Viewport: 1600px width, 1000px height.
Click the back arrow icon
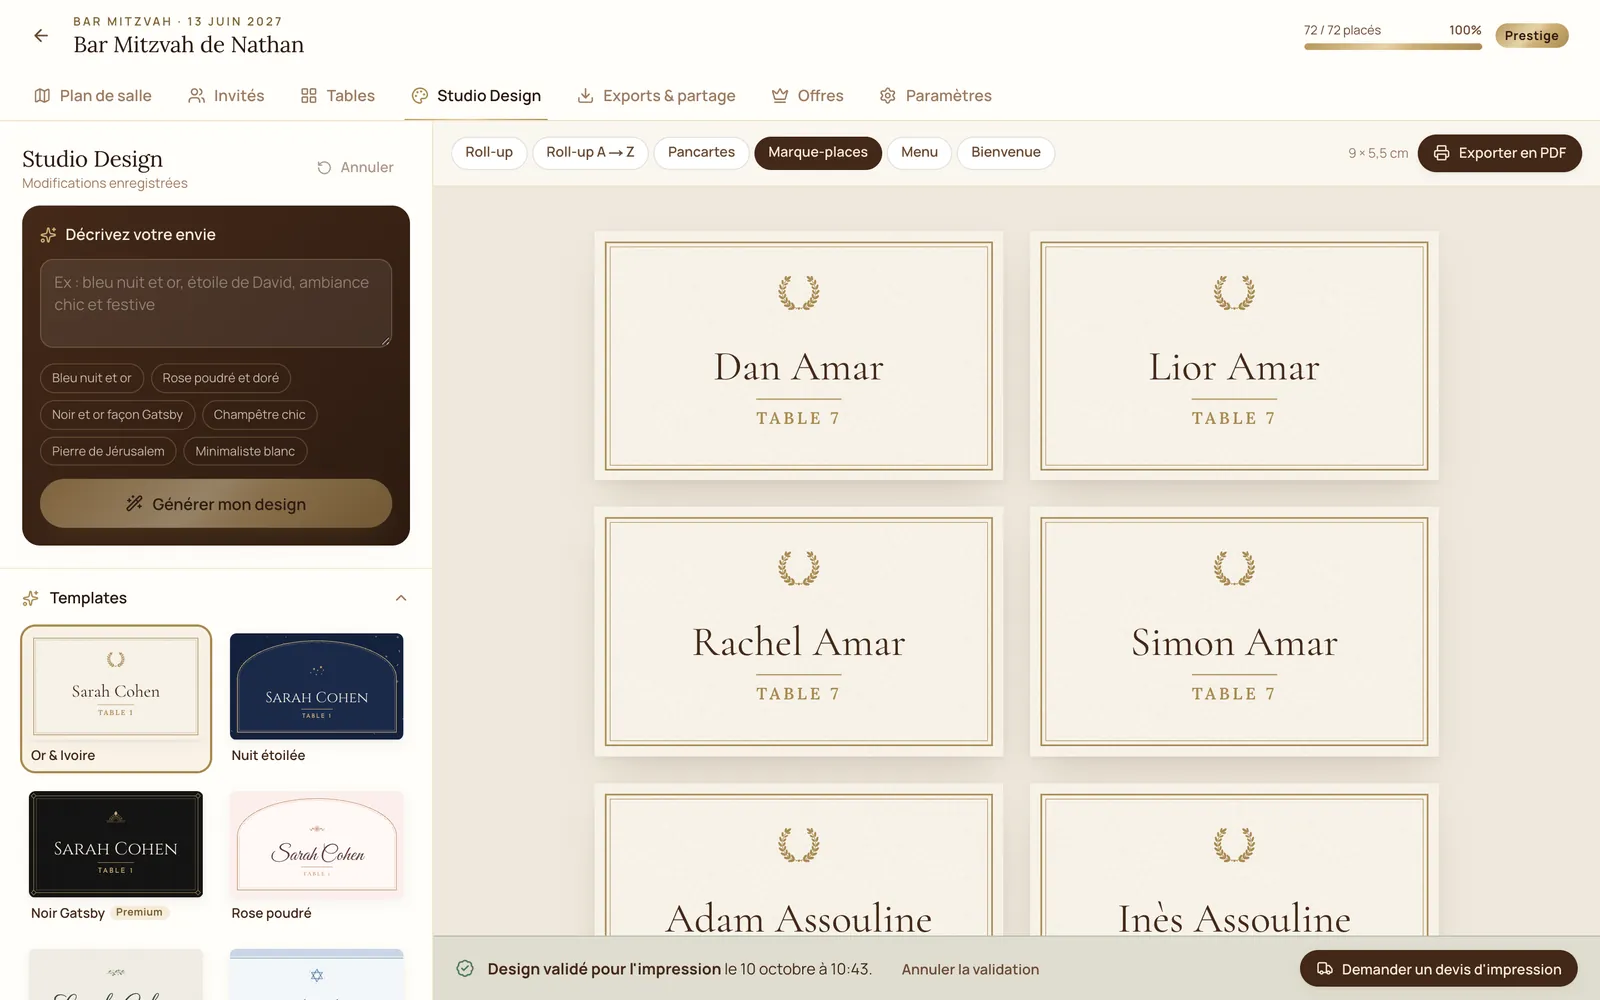(41, 36)
